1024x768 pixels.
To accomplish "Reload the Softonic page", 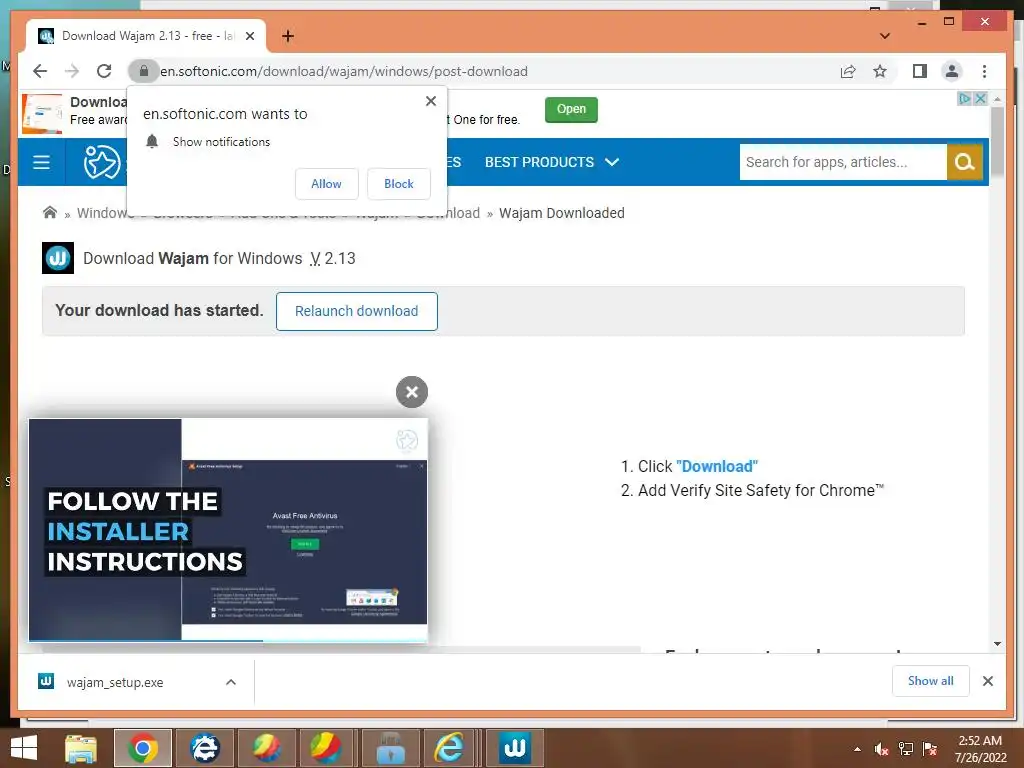I will click(x=104, y=71).
